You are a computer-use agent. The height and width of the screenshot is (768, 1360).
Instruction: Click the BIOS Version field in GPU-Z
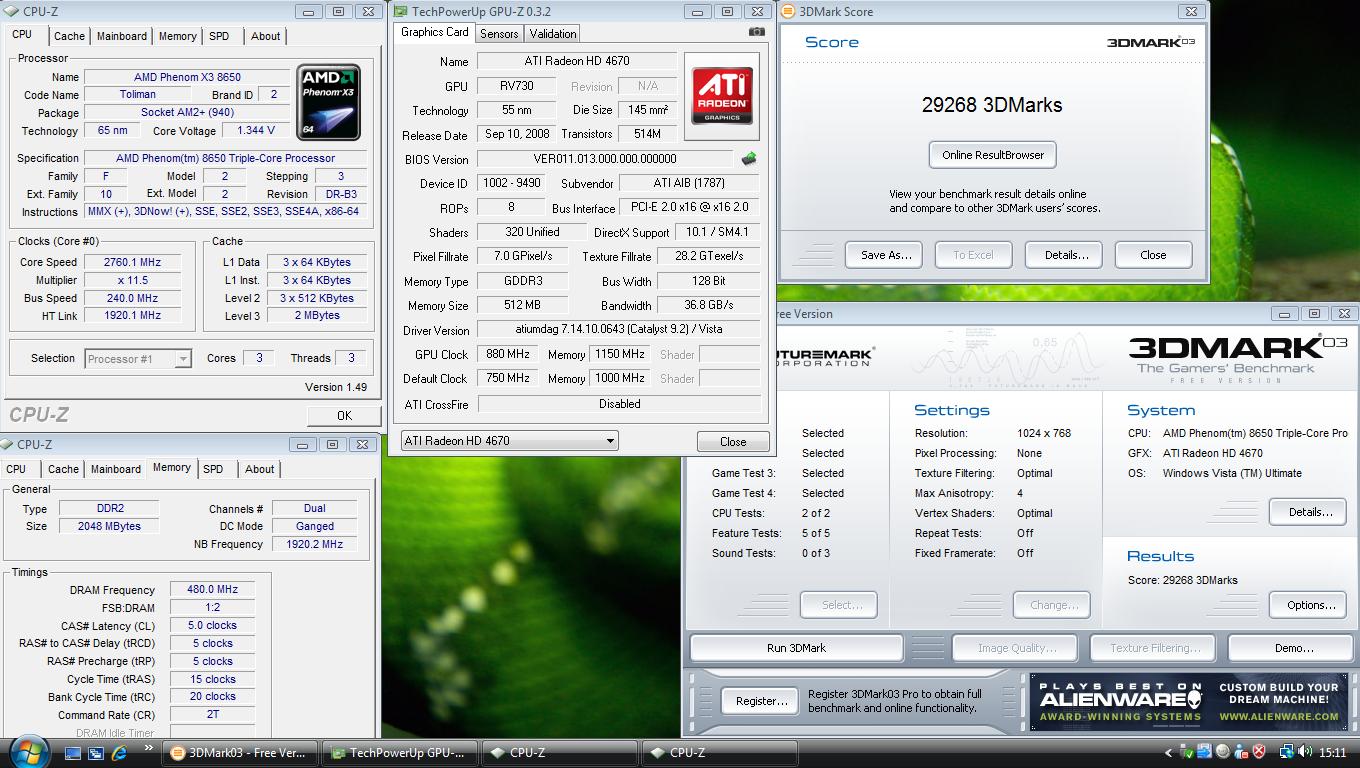coord(605,159)
